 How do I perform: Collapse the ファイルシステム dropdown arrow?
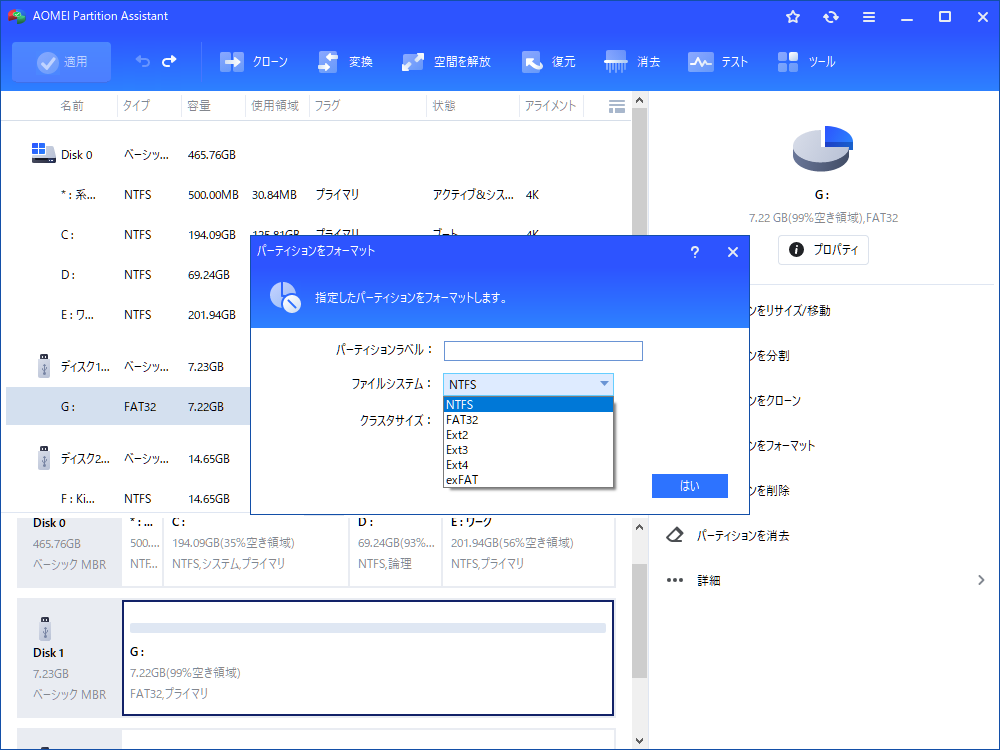coord(604,384)
